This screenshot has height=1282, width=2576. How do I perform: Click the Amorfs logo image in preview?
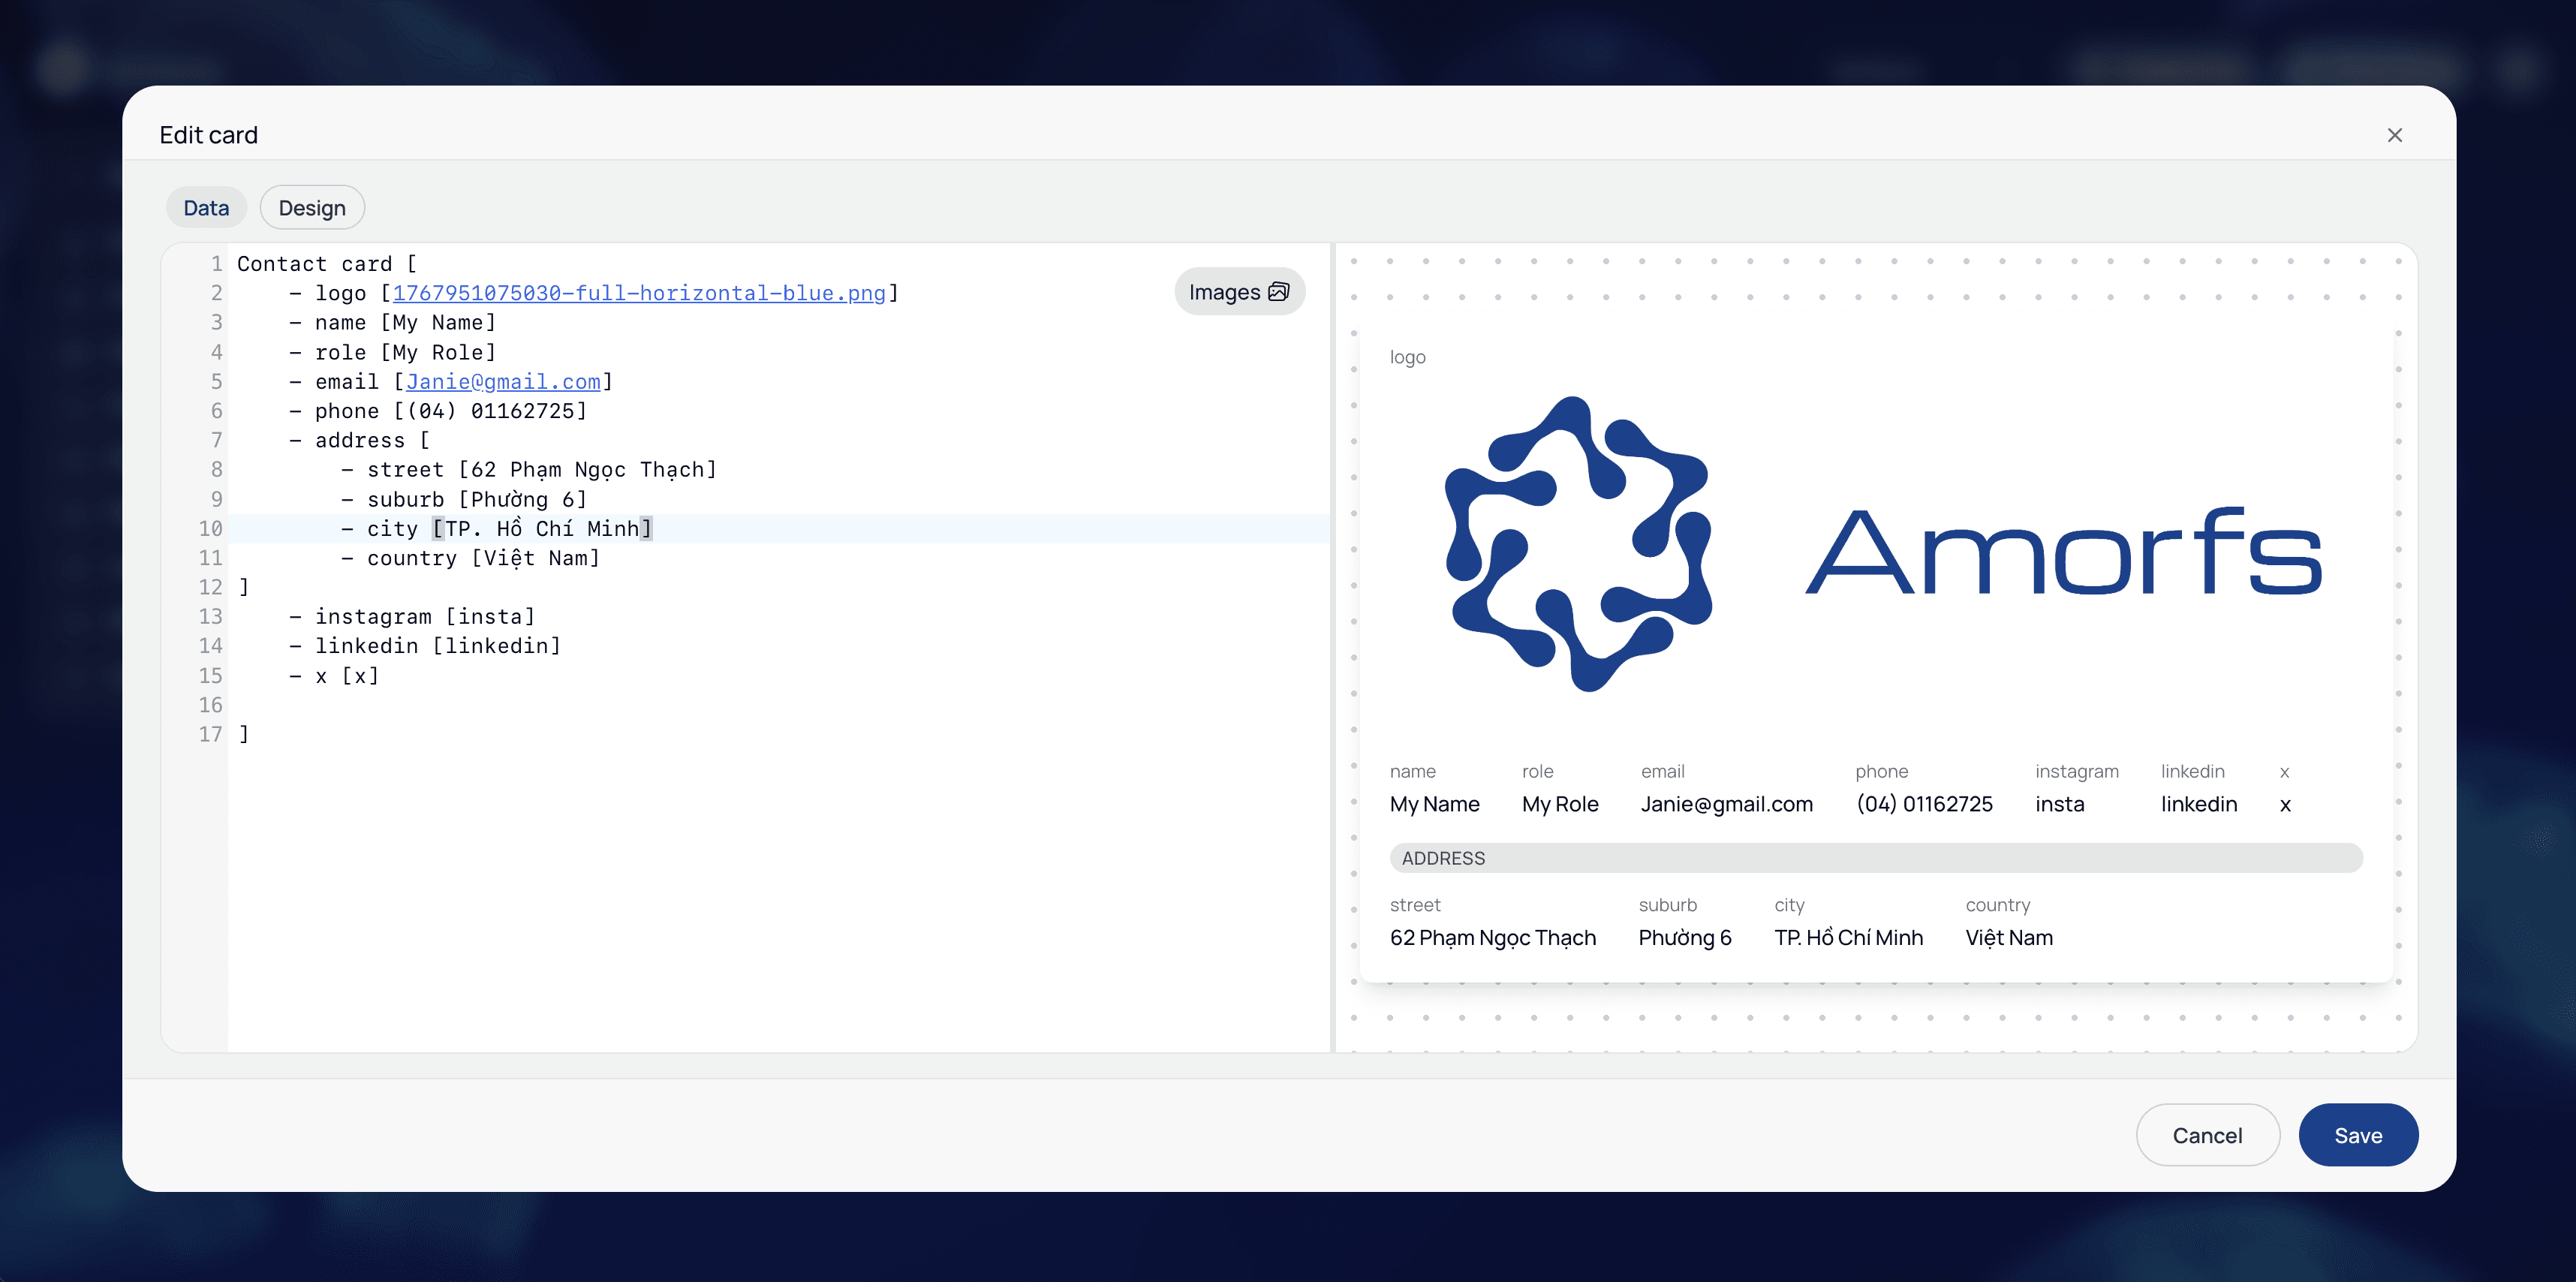(1880, 545)
